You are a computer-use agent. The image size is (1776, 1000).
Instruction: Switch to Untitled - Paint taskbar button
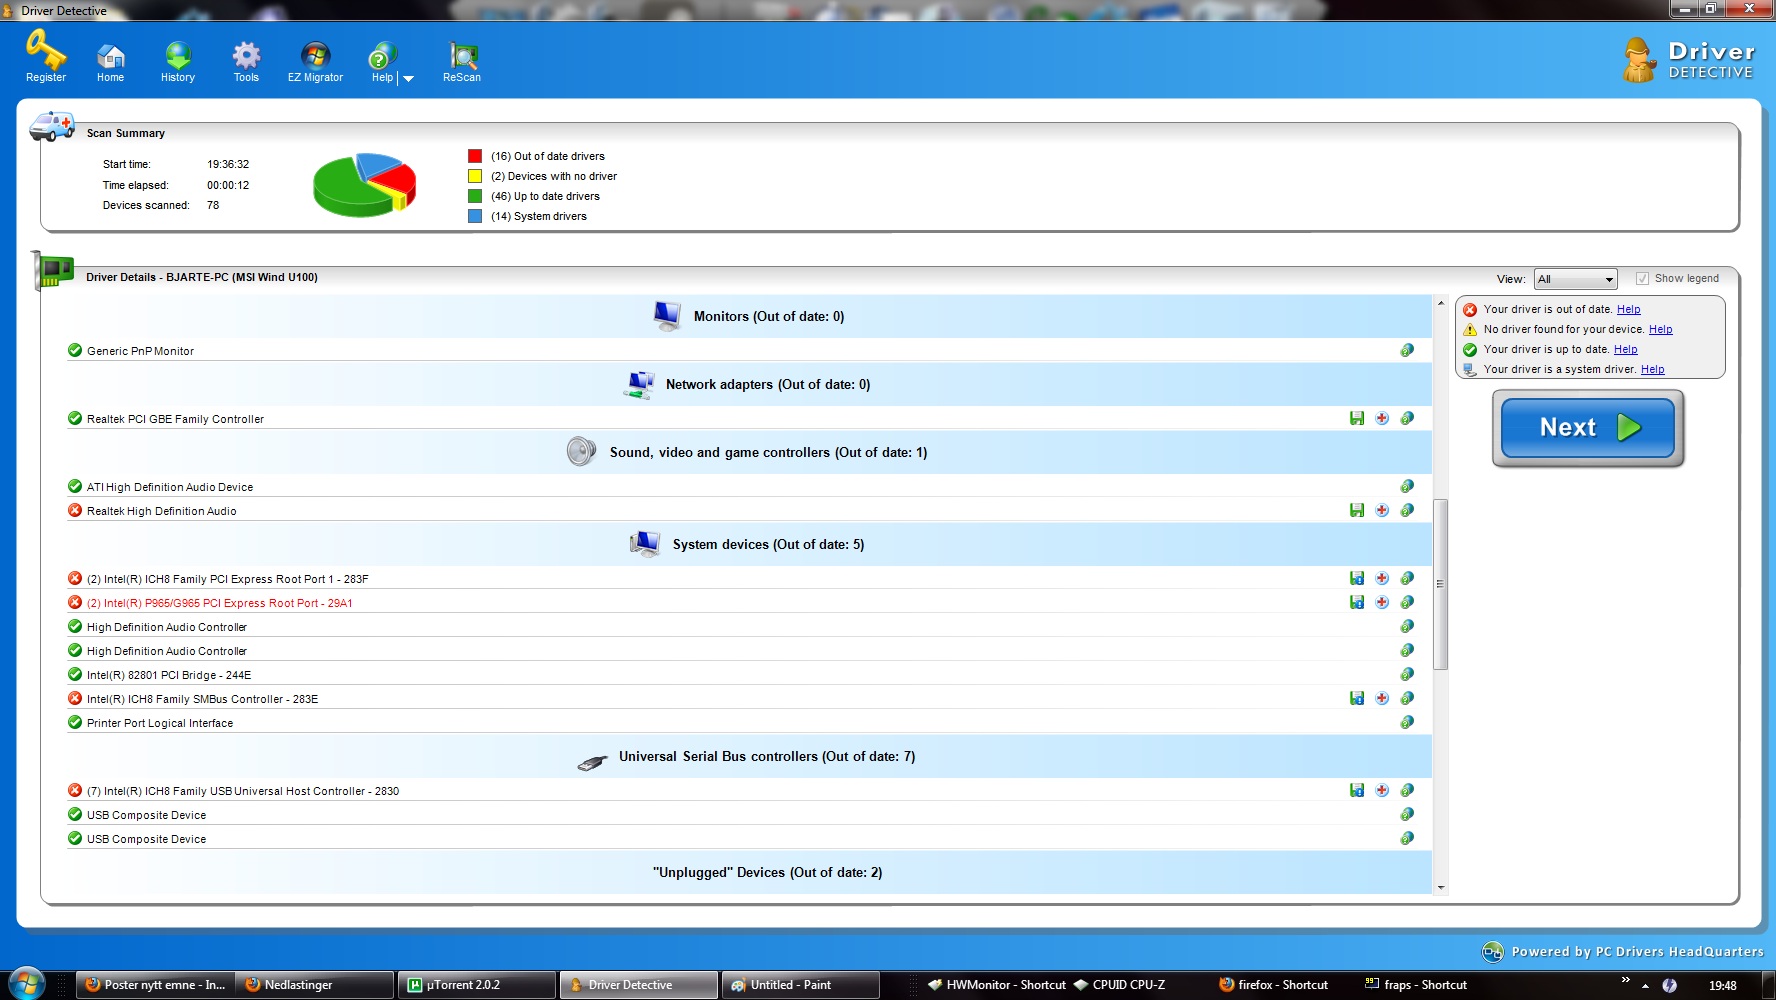click(799, 985)
